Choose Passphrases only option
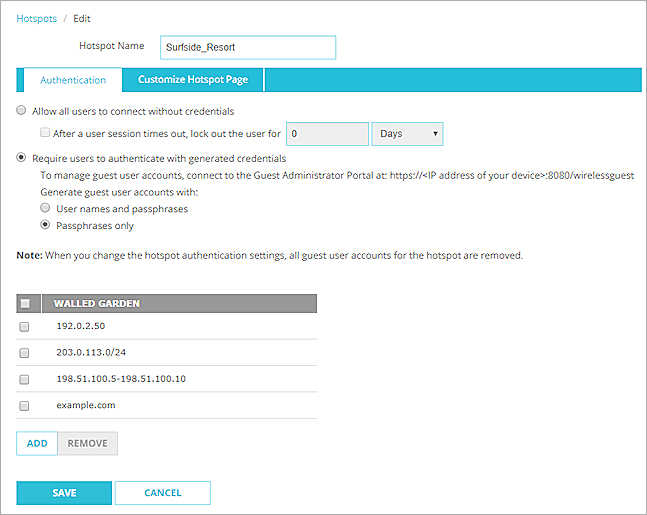 tap(45, 226)
